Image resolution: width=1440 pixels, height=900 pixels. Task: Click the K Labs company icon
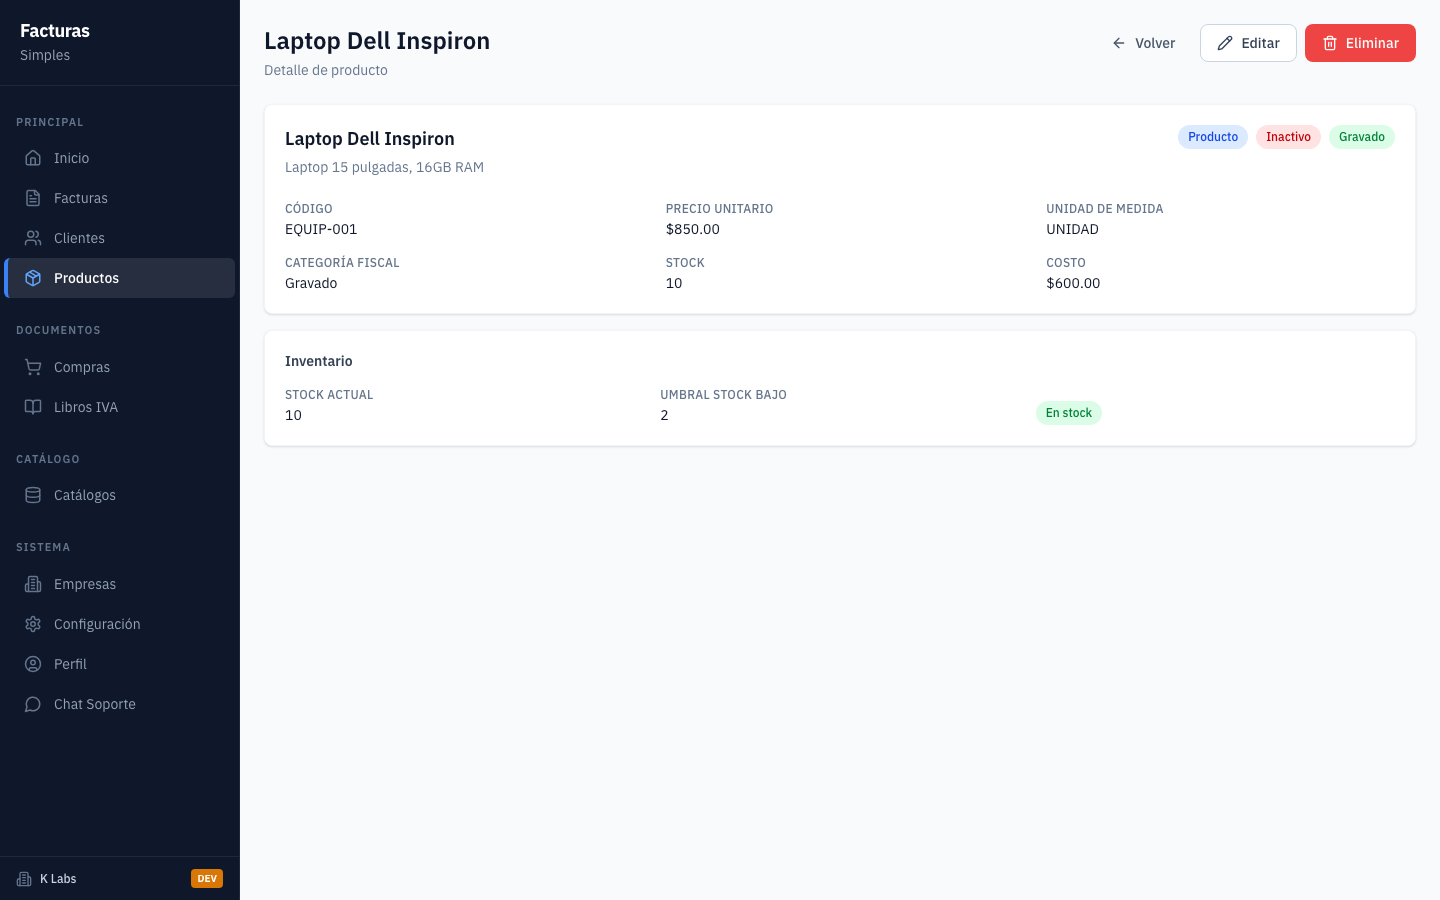[x=24, y=879]
